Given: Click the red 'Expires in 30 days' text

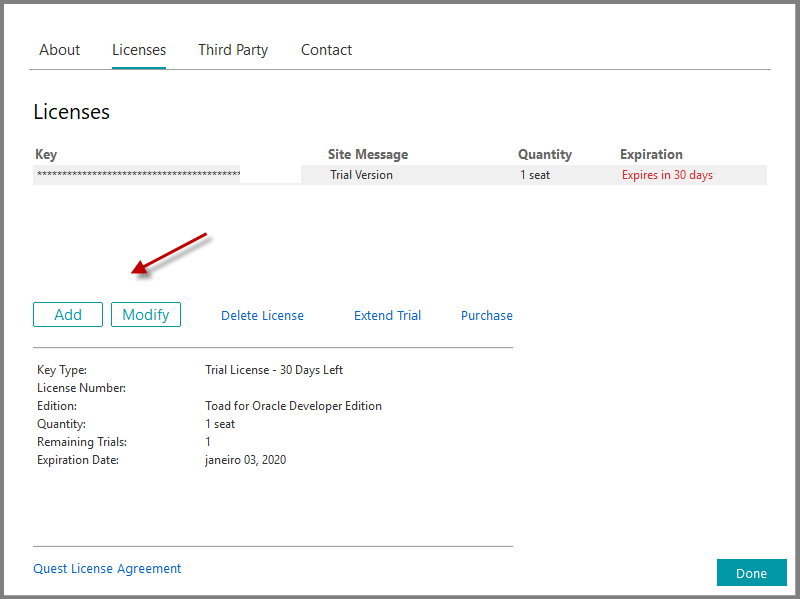Looking at the screenshot, I should tap(667, 175).
